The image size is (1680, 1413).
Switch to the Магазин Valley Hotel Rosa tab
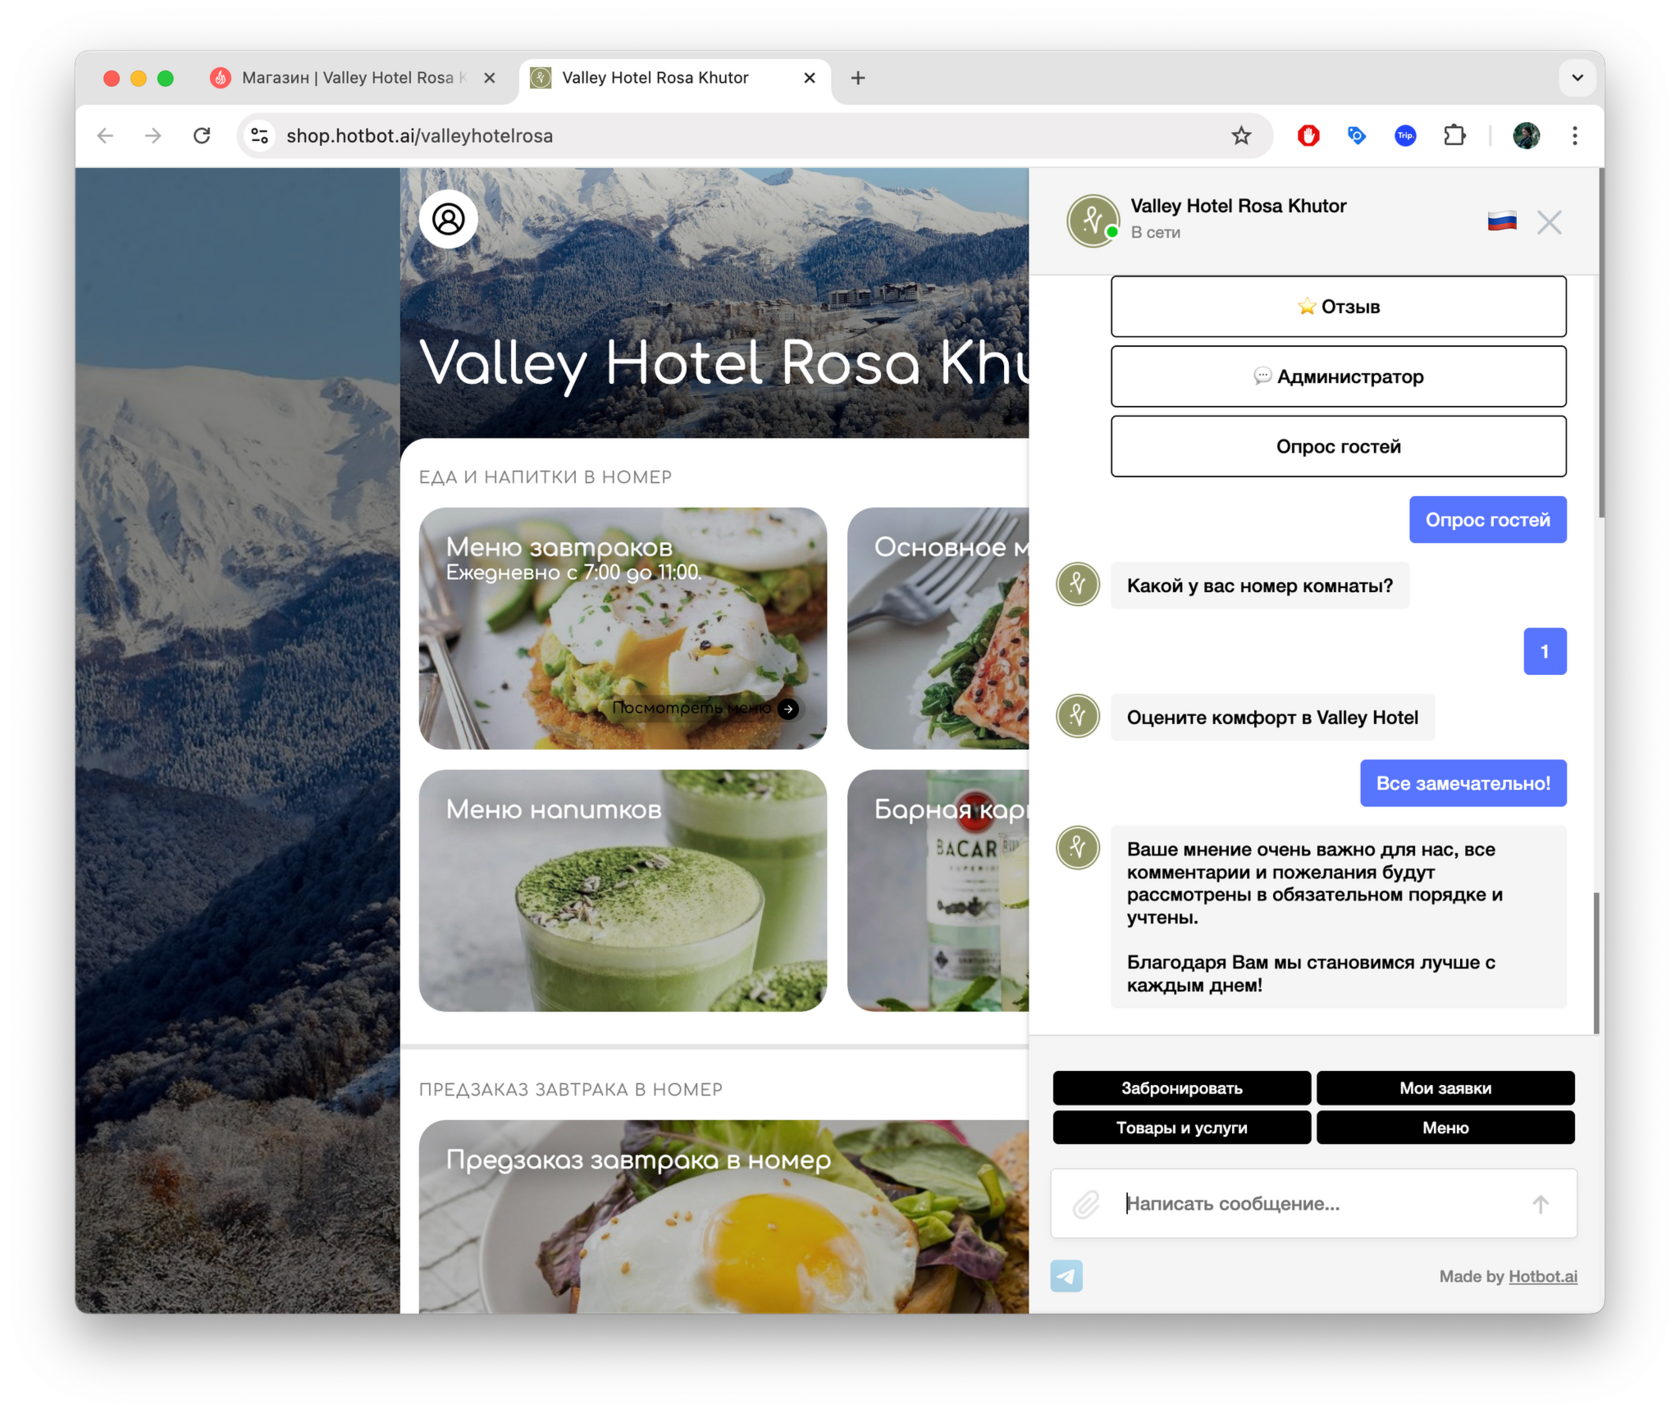pos(341,77)
